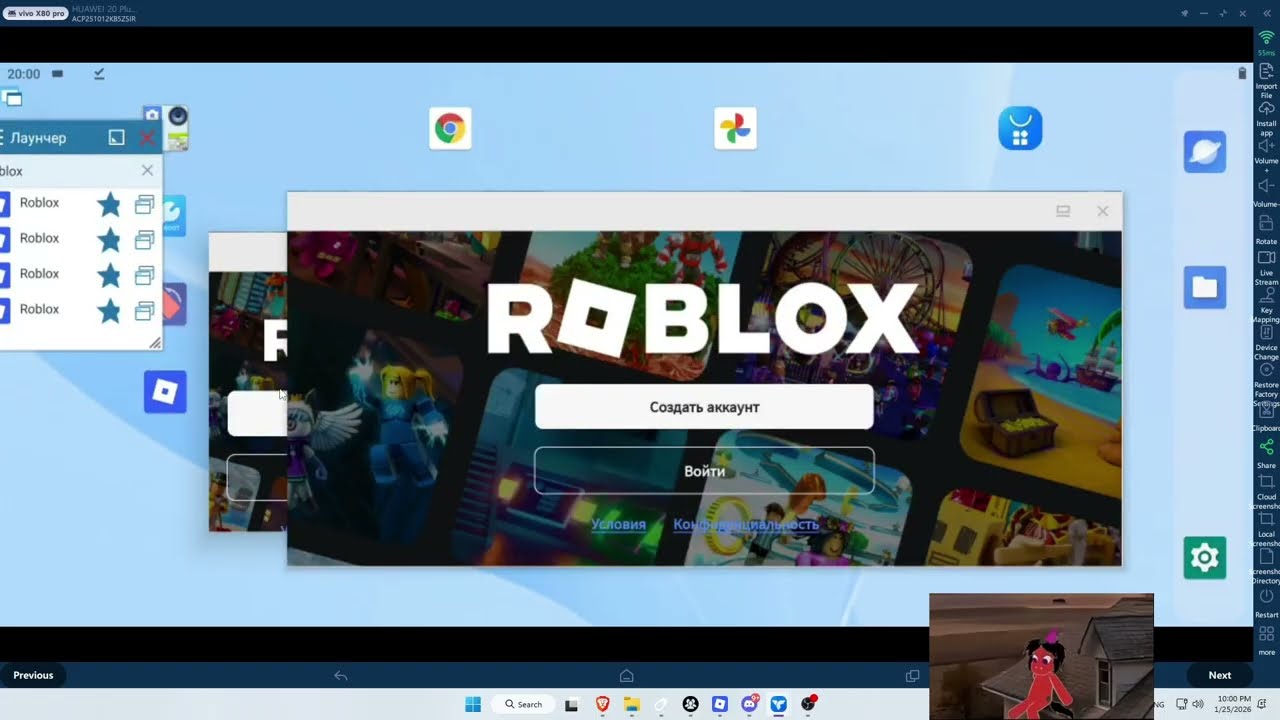Tap the Android home button
1280x720 pixels.
[x=627, y=676]
